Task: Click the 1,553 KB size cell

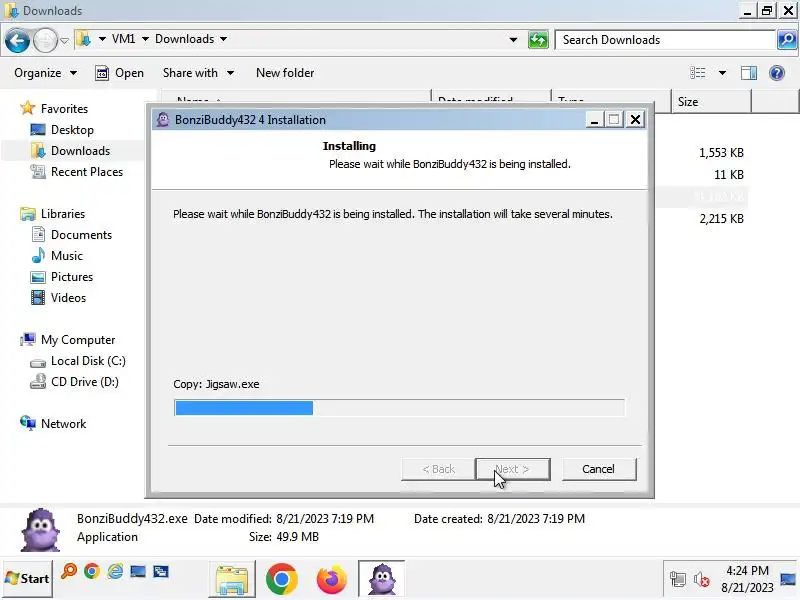Action: [x=721, y=153]
